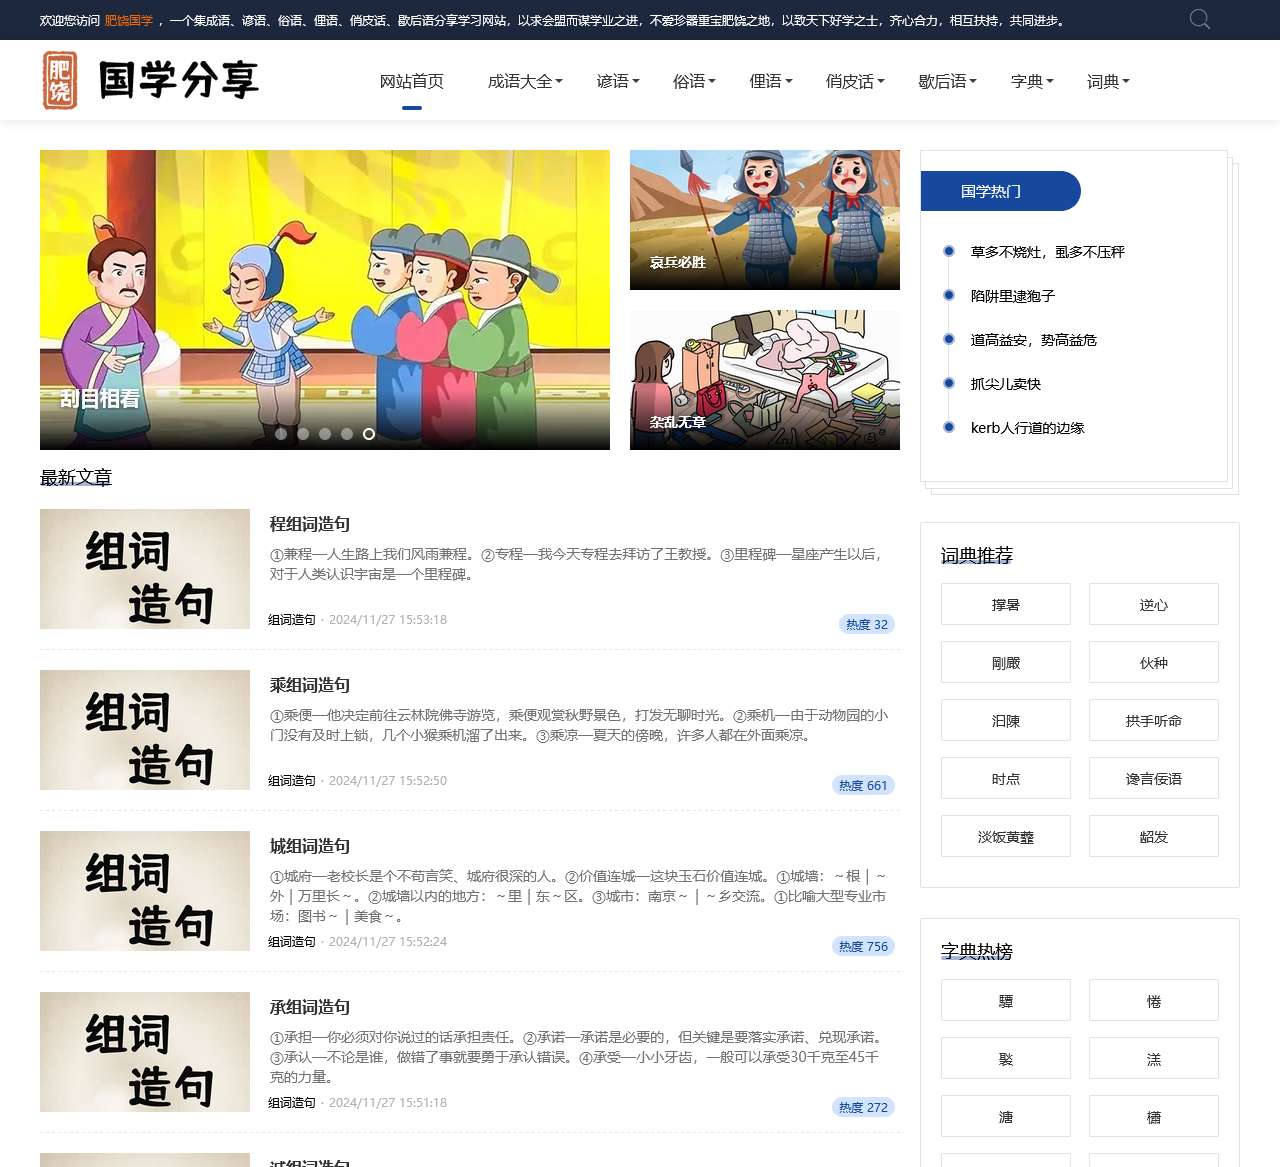Select the 程组词造句 article thumbnail image
The image size is (1280, 1167).
tap(144, 569)
